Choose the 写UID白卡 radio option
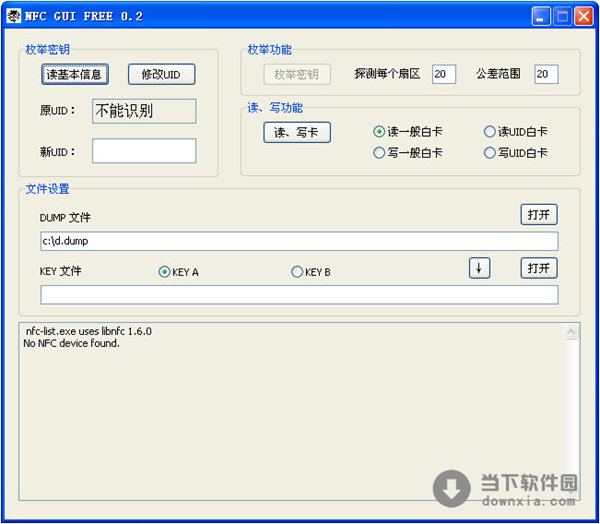 tap(490, 153)
